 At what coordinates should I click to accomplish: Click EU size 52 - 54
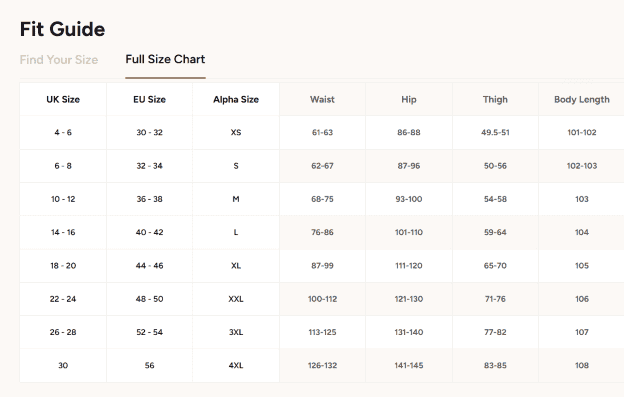tap(149, 332)
